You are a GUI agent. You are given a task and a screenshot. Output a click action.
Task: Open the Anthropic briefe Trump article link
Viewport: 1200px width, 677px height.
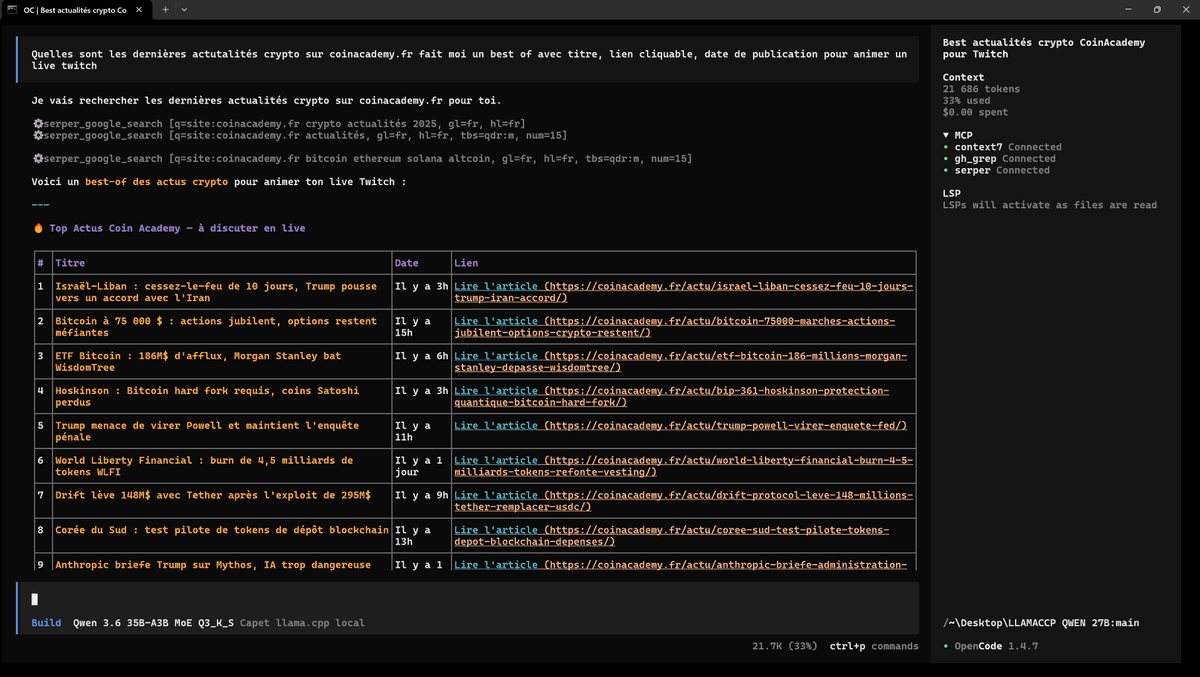pyautogui.click(x=681, y=565)
